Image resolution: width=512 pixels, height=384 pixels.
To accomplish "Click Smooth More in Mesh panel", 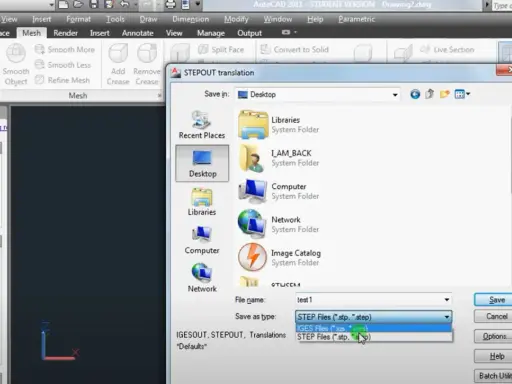I will pyautogui.click(x=65, y=50).
